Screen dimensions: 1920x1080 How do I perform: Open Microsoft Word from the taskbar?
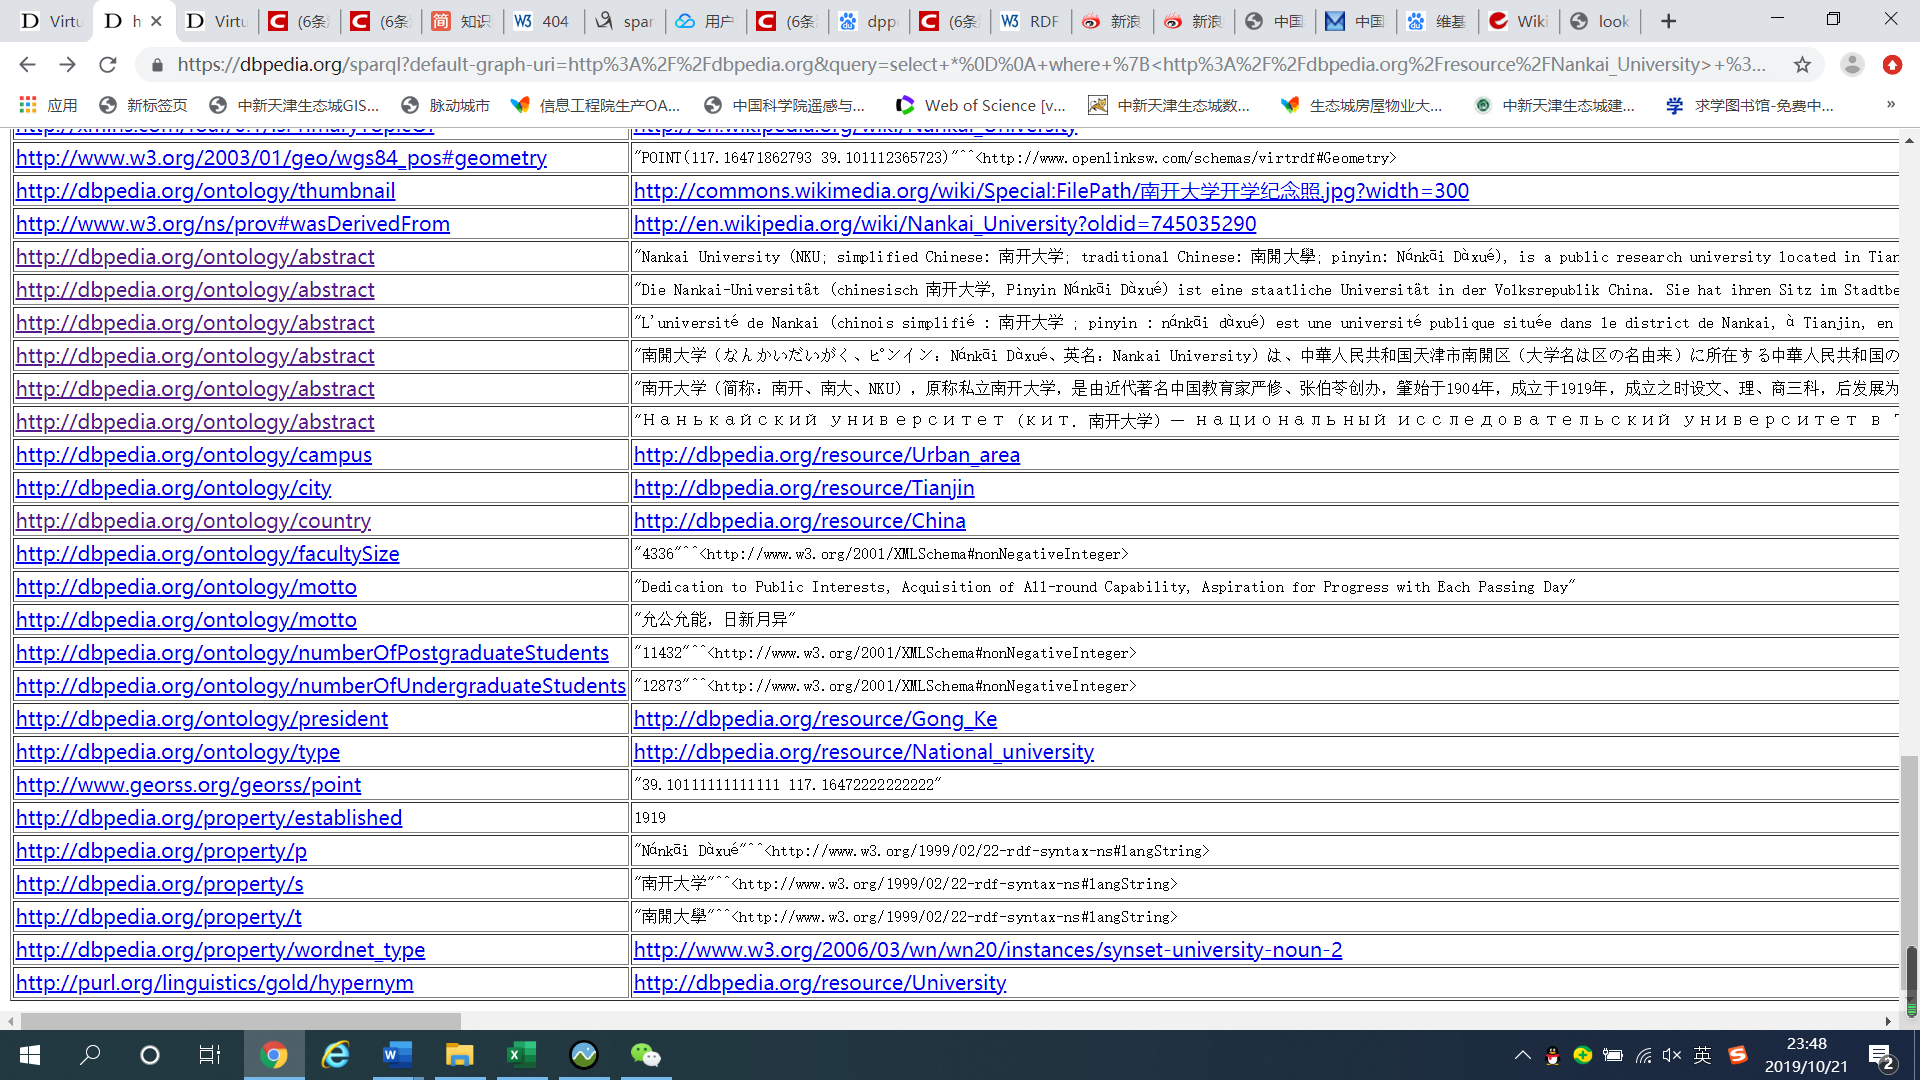click(x=398, y=1055)
